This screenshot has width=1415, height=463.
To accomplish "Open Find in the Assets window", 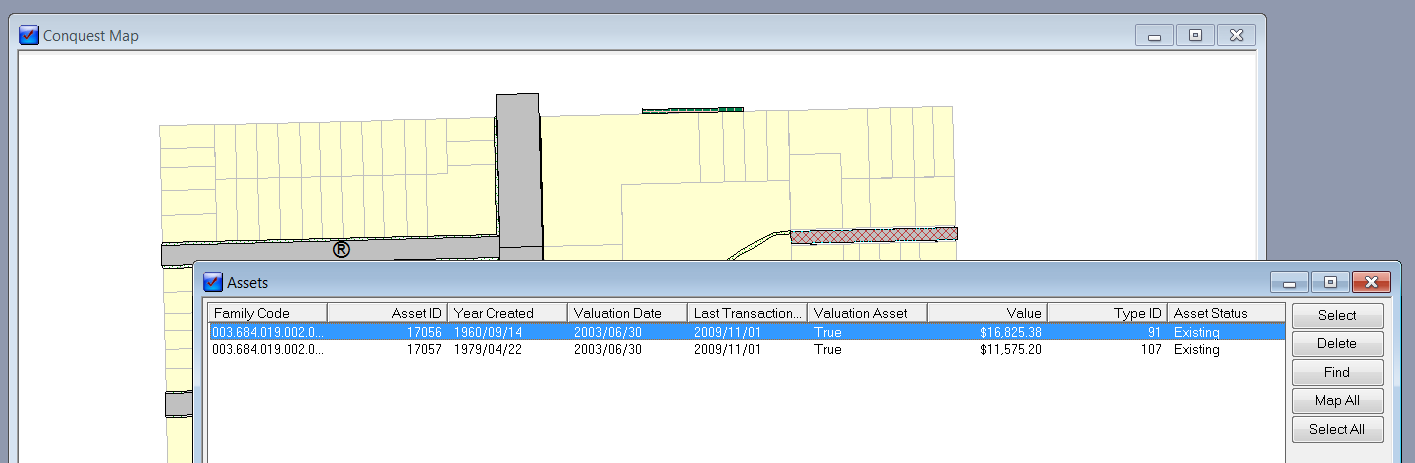I will (x=1337, y=372).
